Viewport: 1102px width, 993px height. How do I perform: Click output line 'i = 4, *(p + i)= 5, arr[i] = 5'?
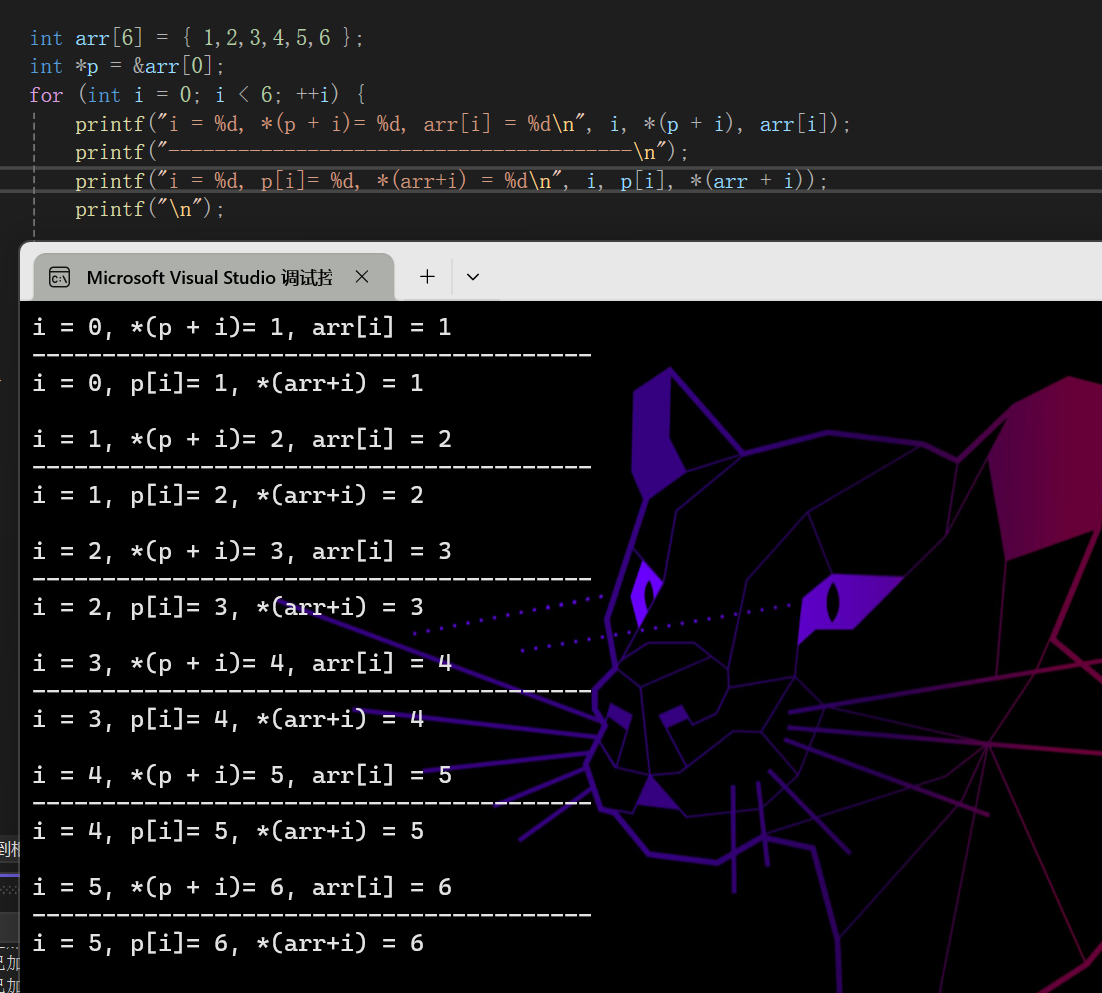click(x=242, y=776)
